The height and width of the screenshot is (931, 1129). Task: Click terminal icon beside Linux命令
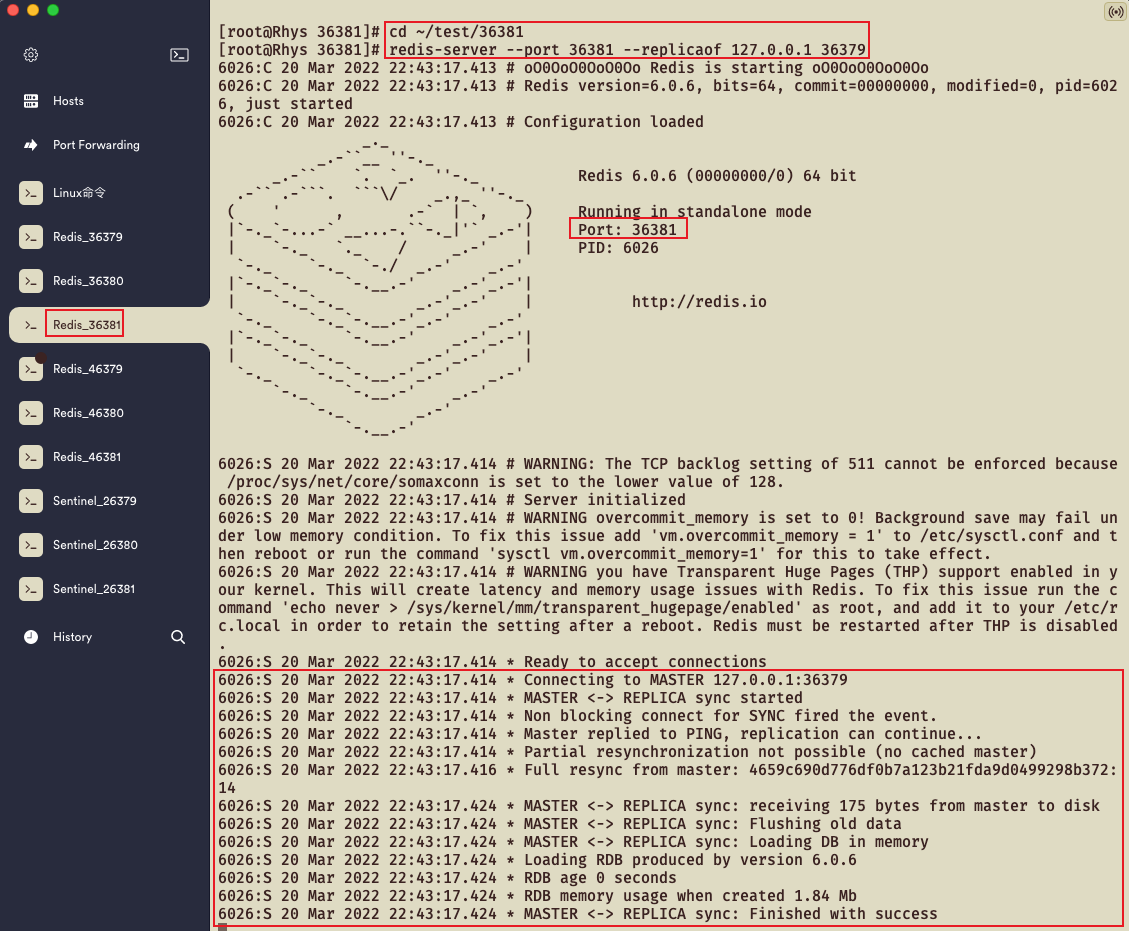click(x=31, y=193)
